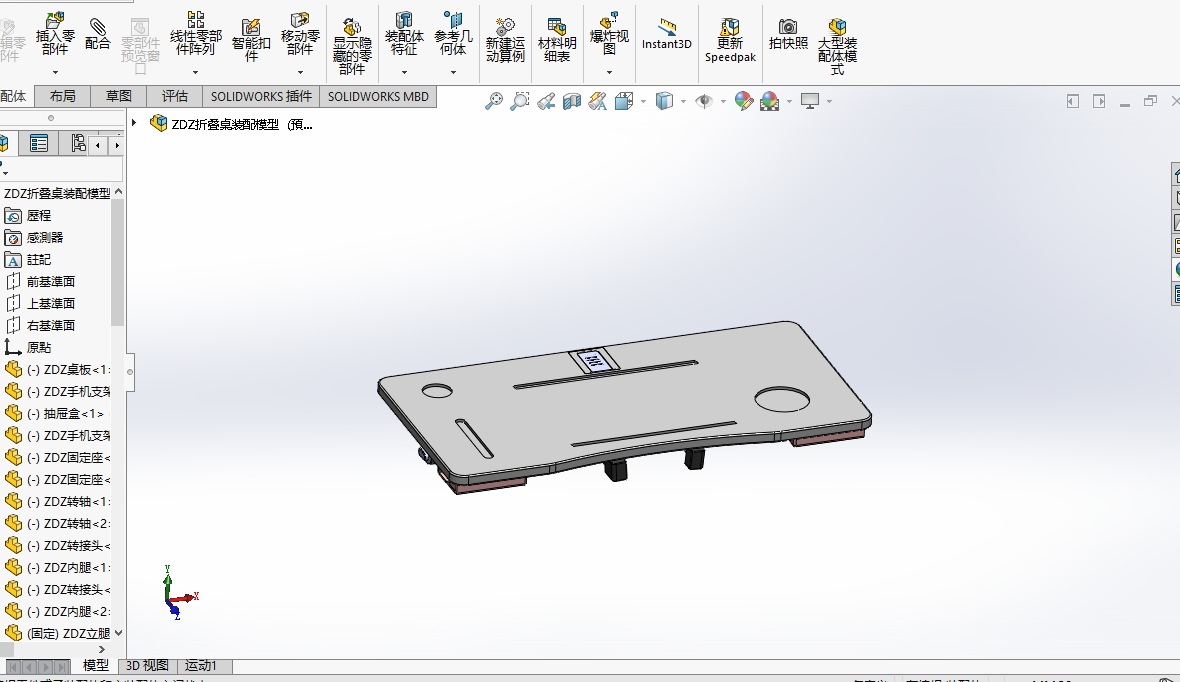Switch to the 评估 tab
1180x682 pixels.
click(175, 96)
